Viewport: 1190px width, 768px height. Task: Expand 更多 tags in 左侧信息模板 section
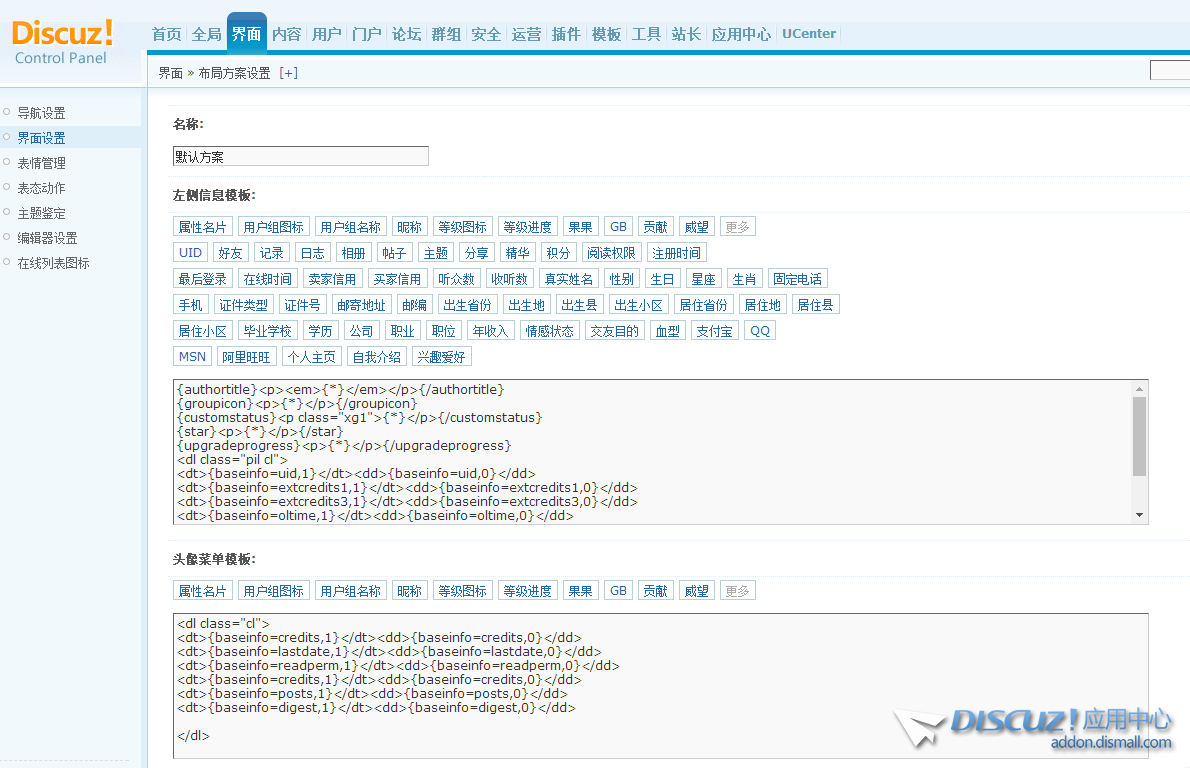[x=737, y=227]
